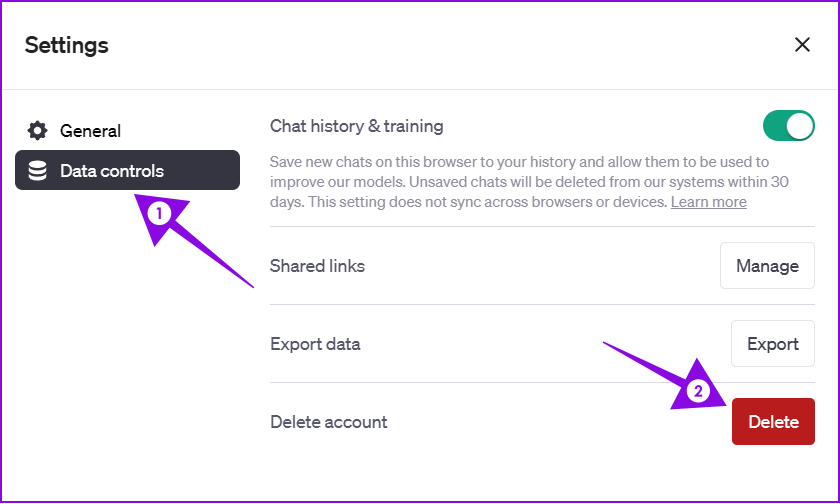Viewport: 840px width, 504px height.
Task: Click the purple circled number 2 marker
Action: point(698,390)
